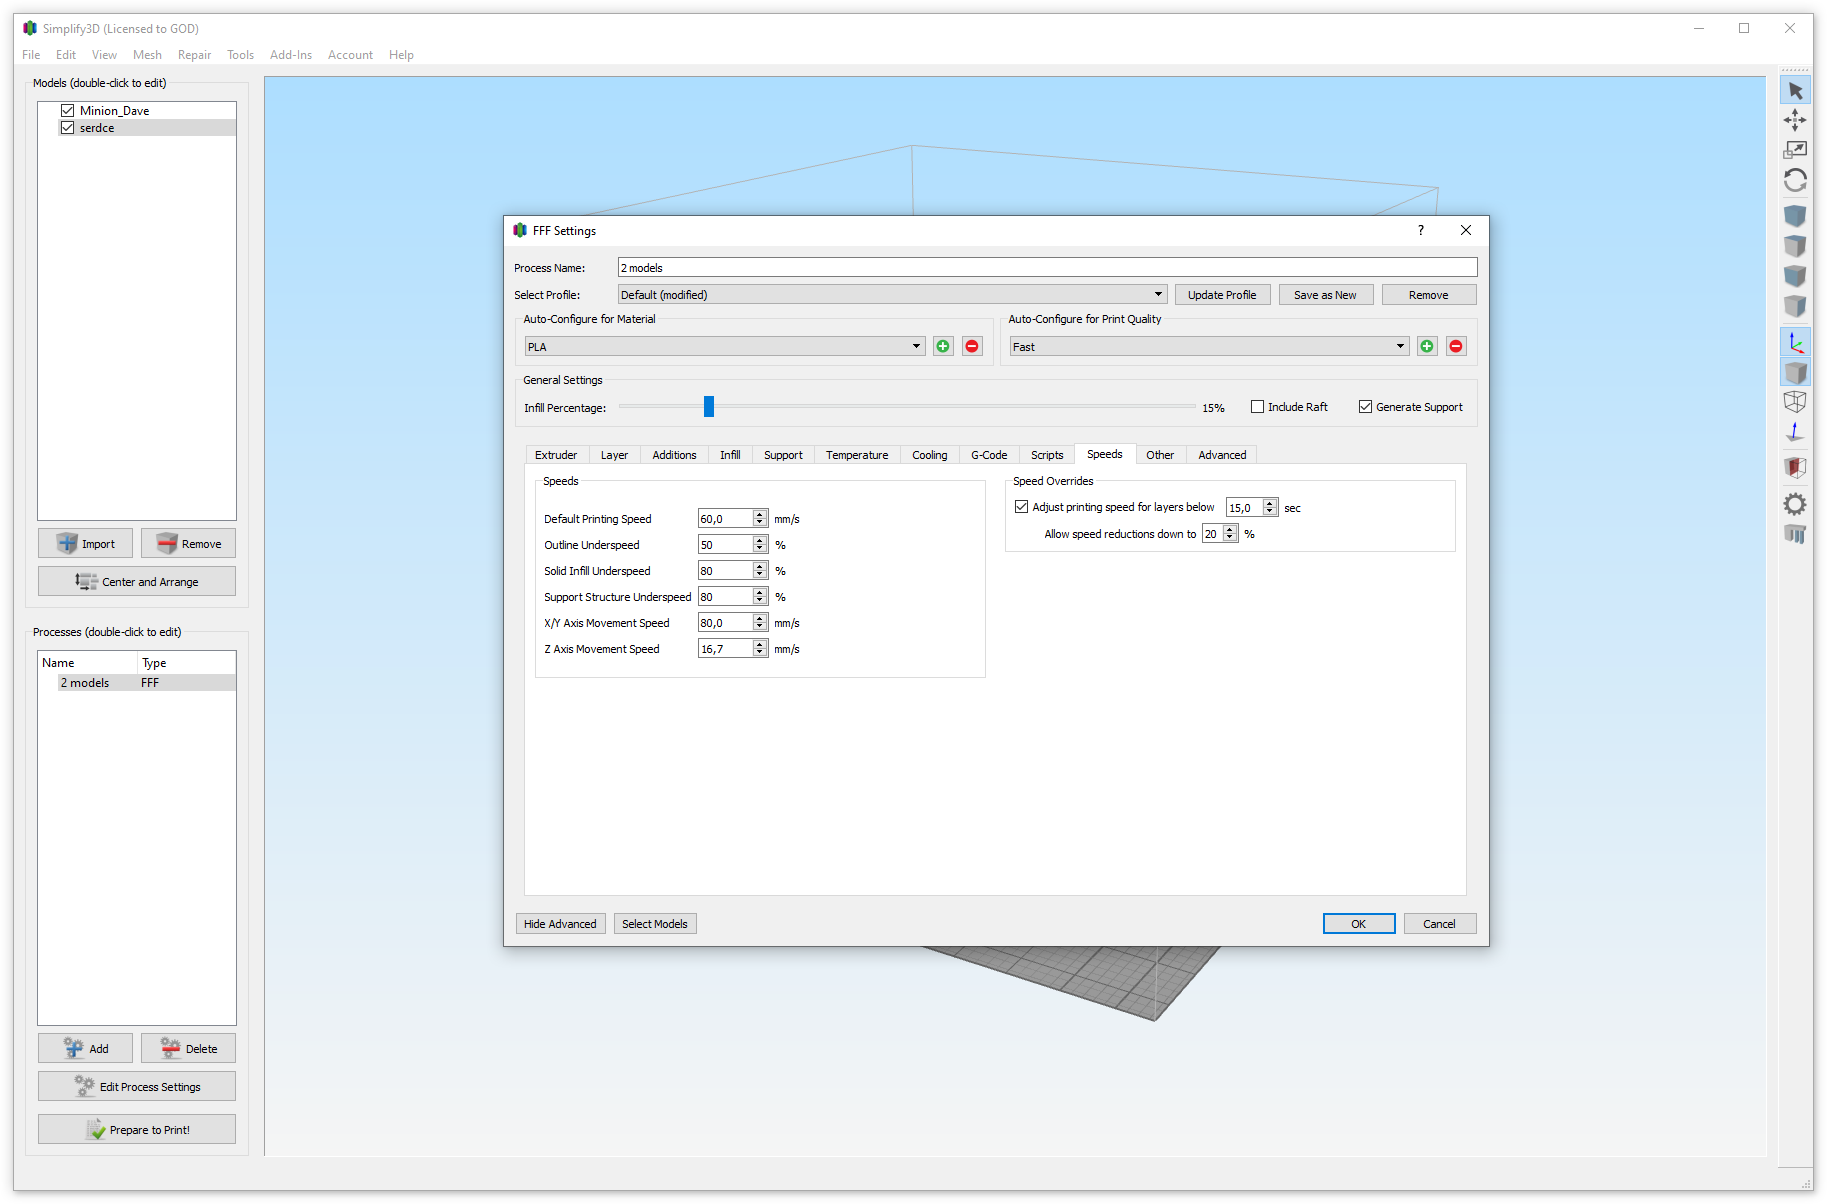The height and width of the screenshot is (1204, 1827).
Task: Click the X/Y Axis Movement Speed field
Action: click(x=725, y=622)
